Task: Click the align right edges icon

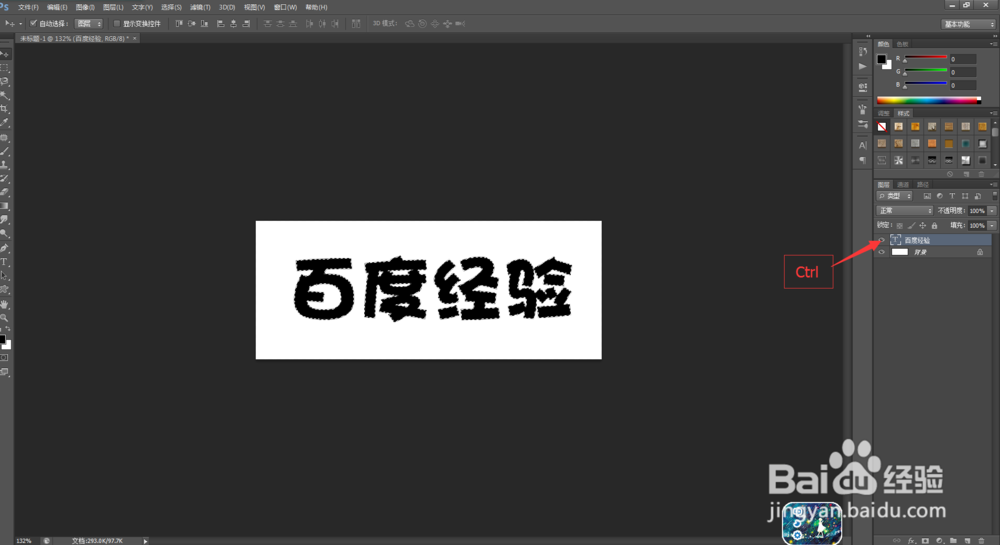Action: pyautogui.click(x=246, y=24)
